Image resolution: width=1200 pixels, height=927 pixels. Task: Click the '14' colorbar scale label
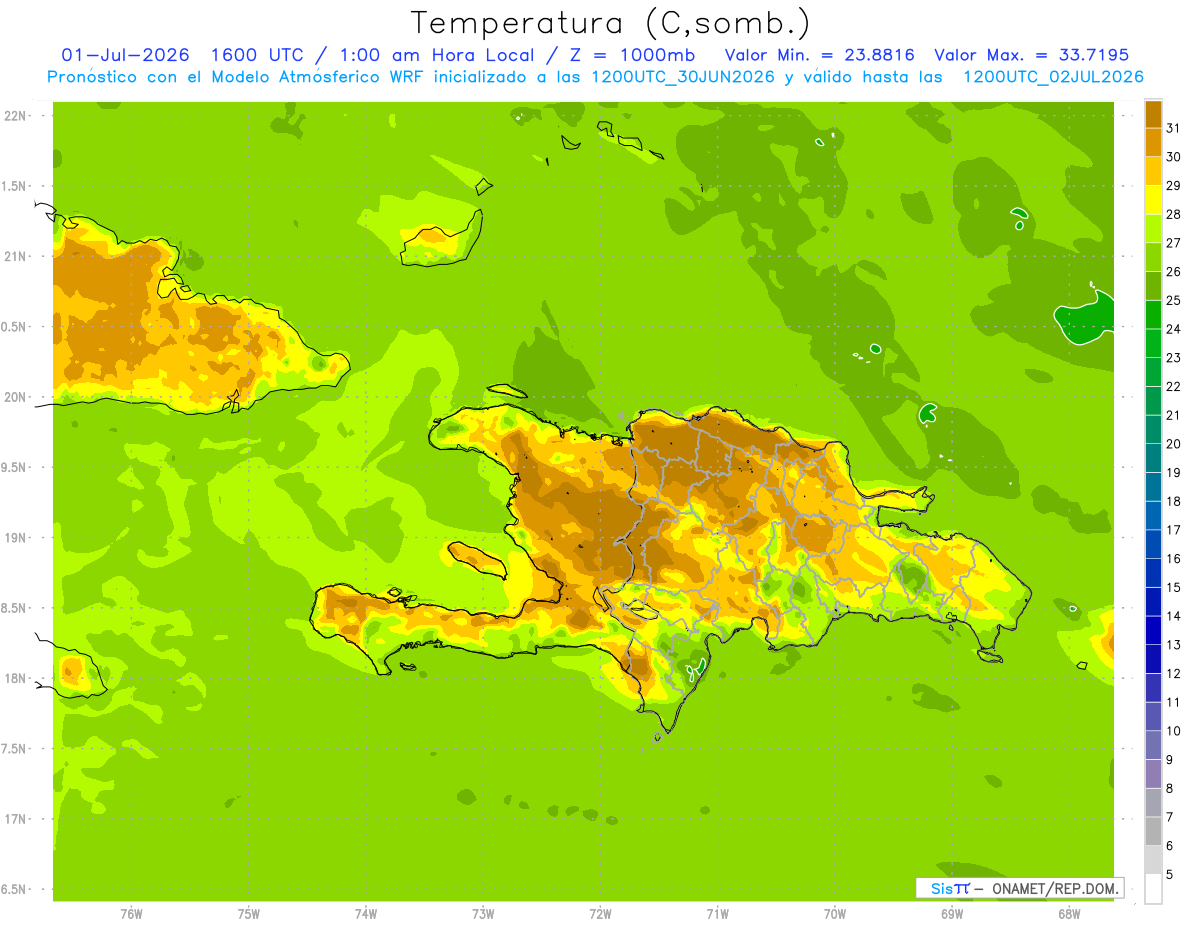click(1174, 616)
